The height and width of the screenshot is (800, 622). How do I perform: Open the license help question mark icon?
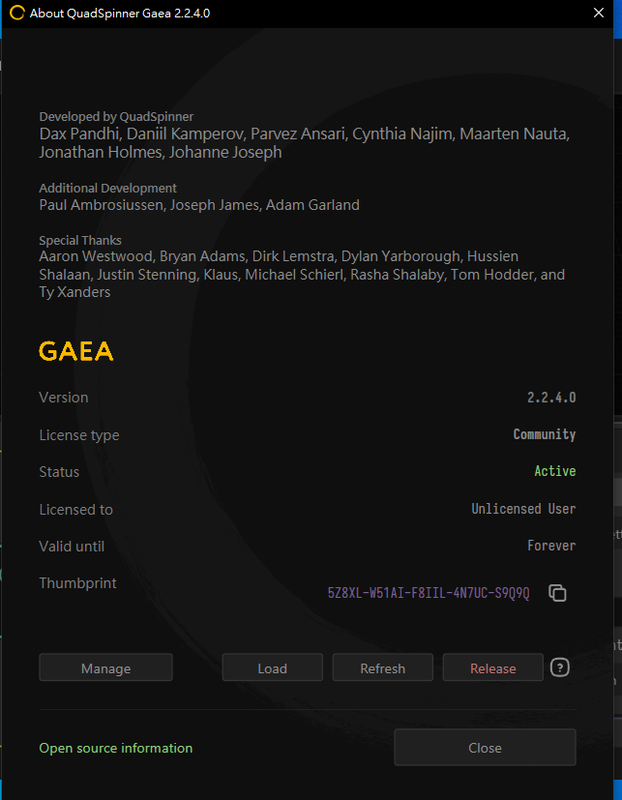coord(560,667)
